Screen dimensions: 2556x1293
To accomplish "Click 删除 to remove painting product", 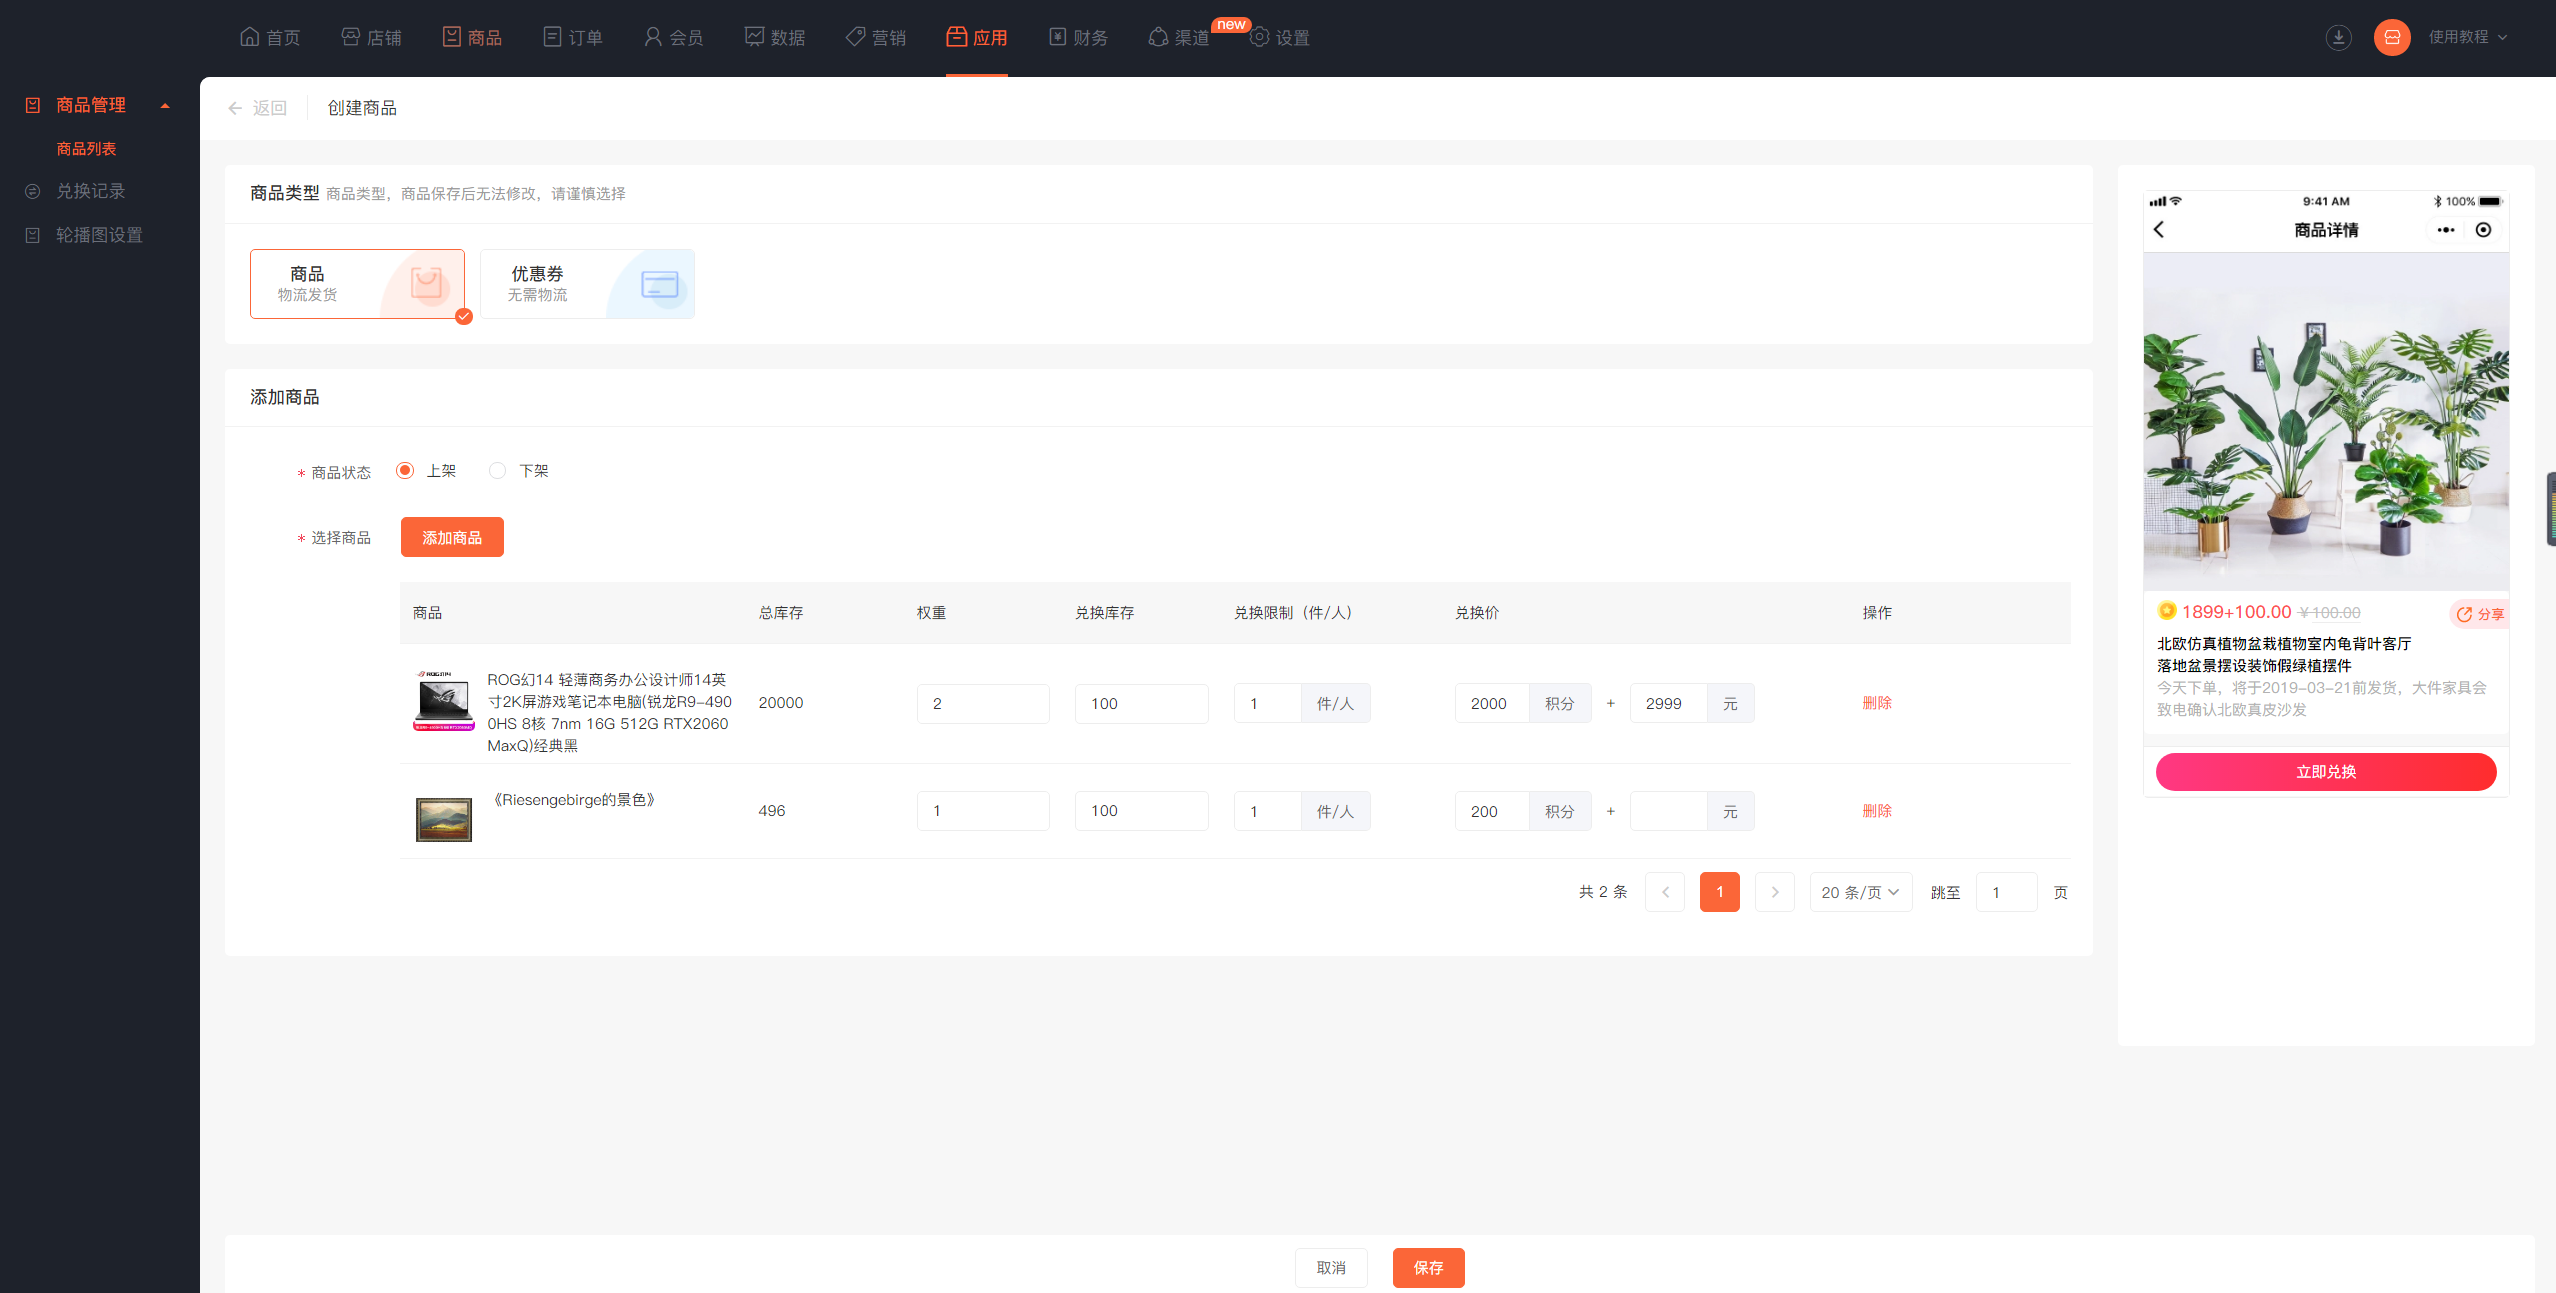I will tap(1877, 810).
